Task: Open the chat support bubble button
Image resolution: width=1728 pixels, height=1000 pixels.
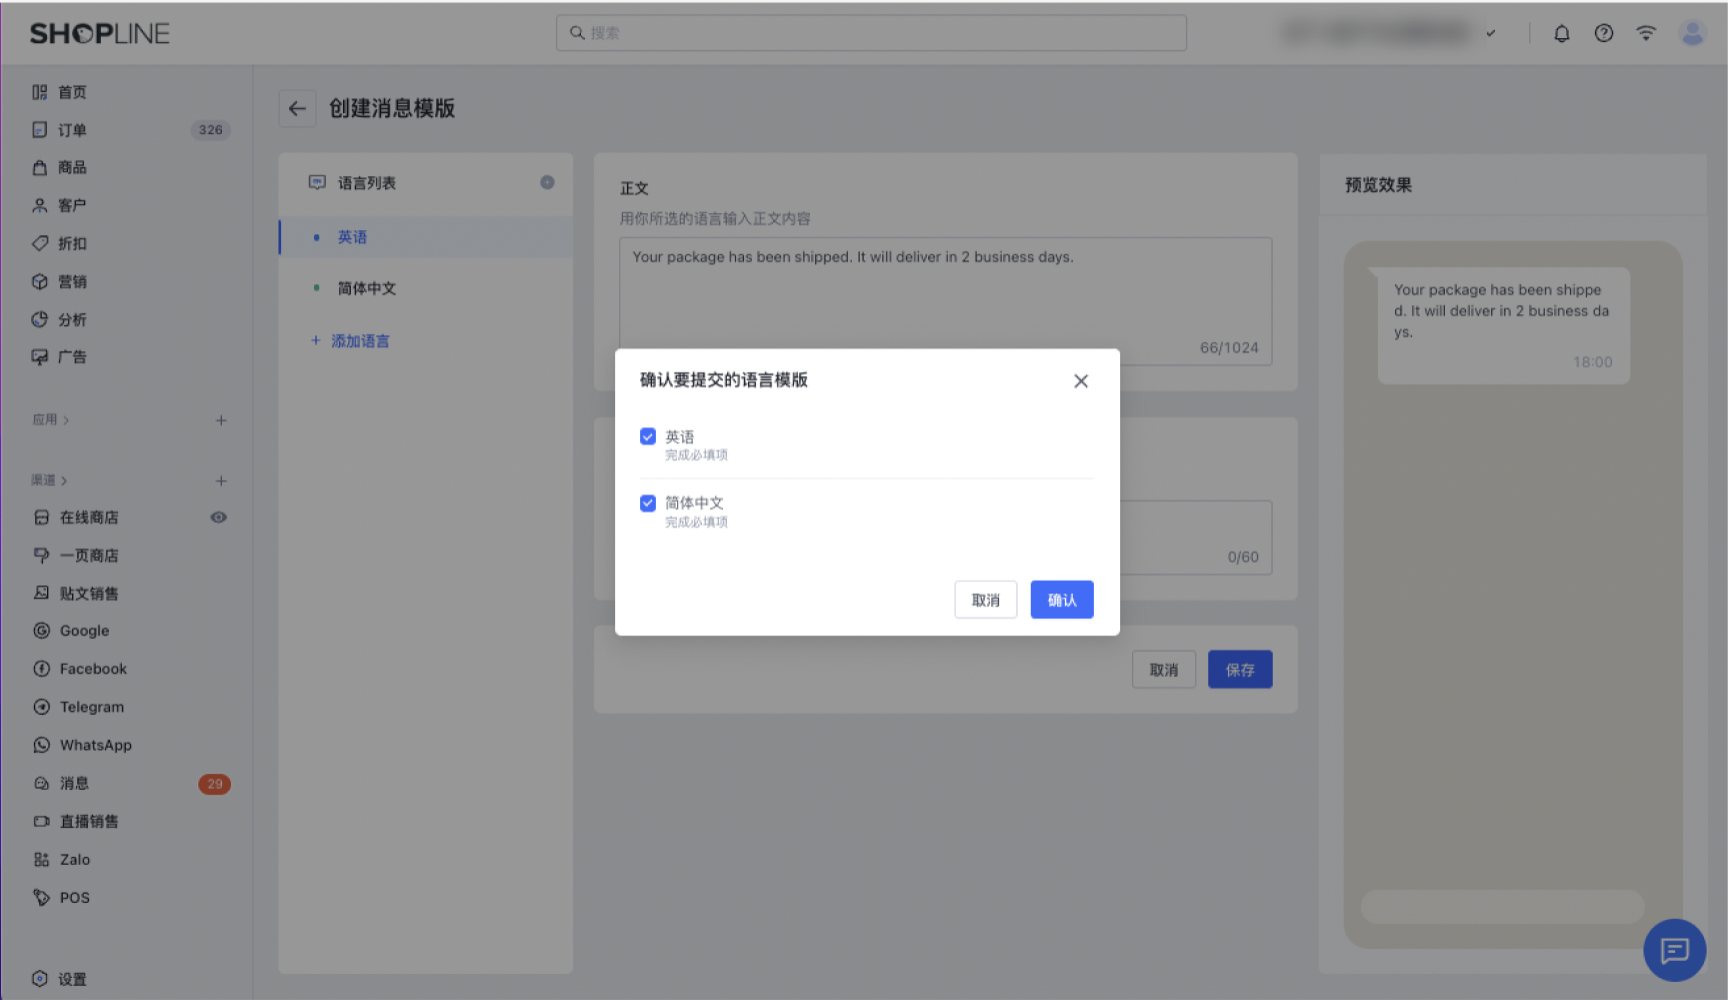Action: pos(1675,950)
